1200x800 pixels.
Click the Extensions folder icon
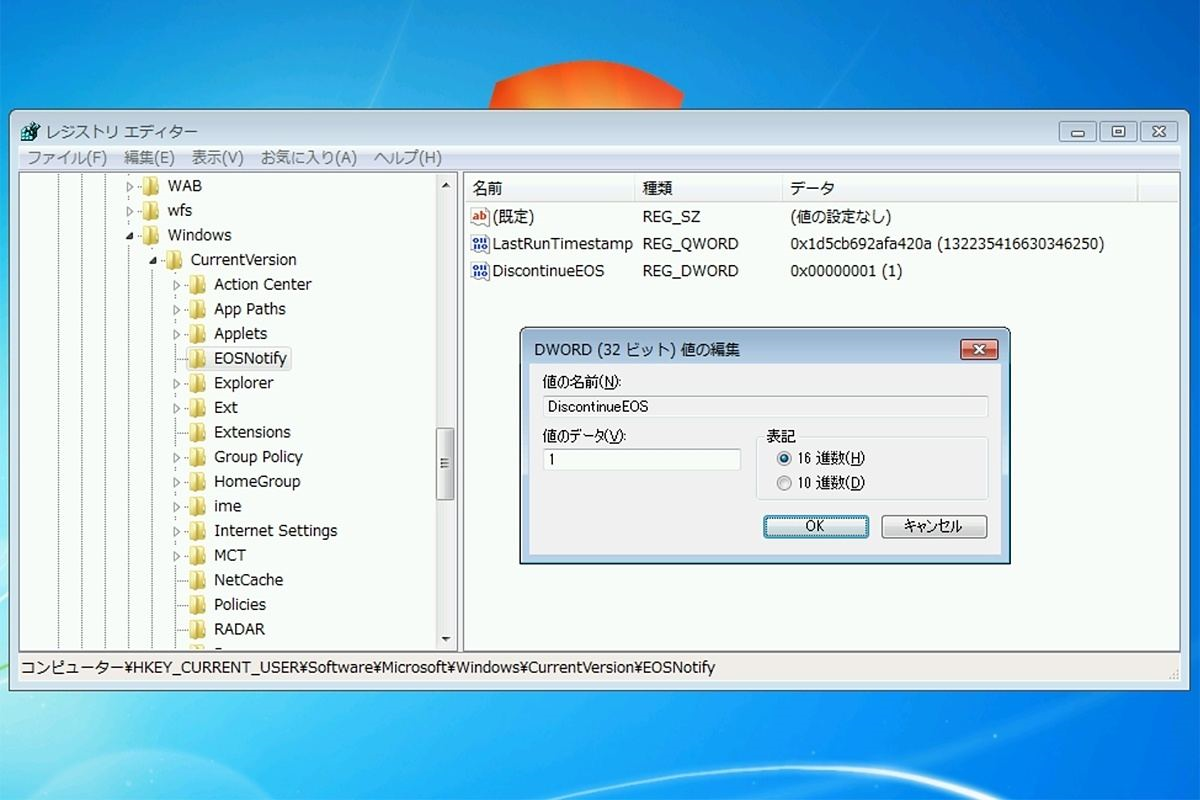tap(197, 432)
